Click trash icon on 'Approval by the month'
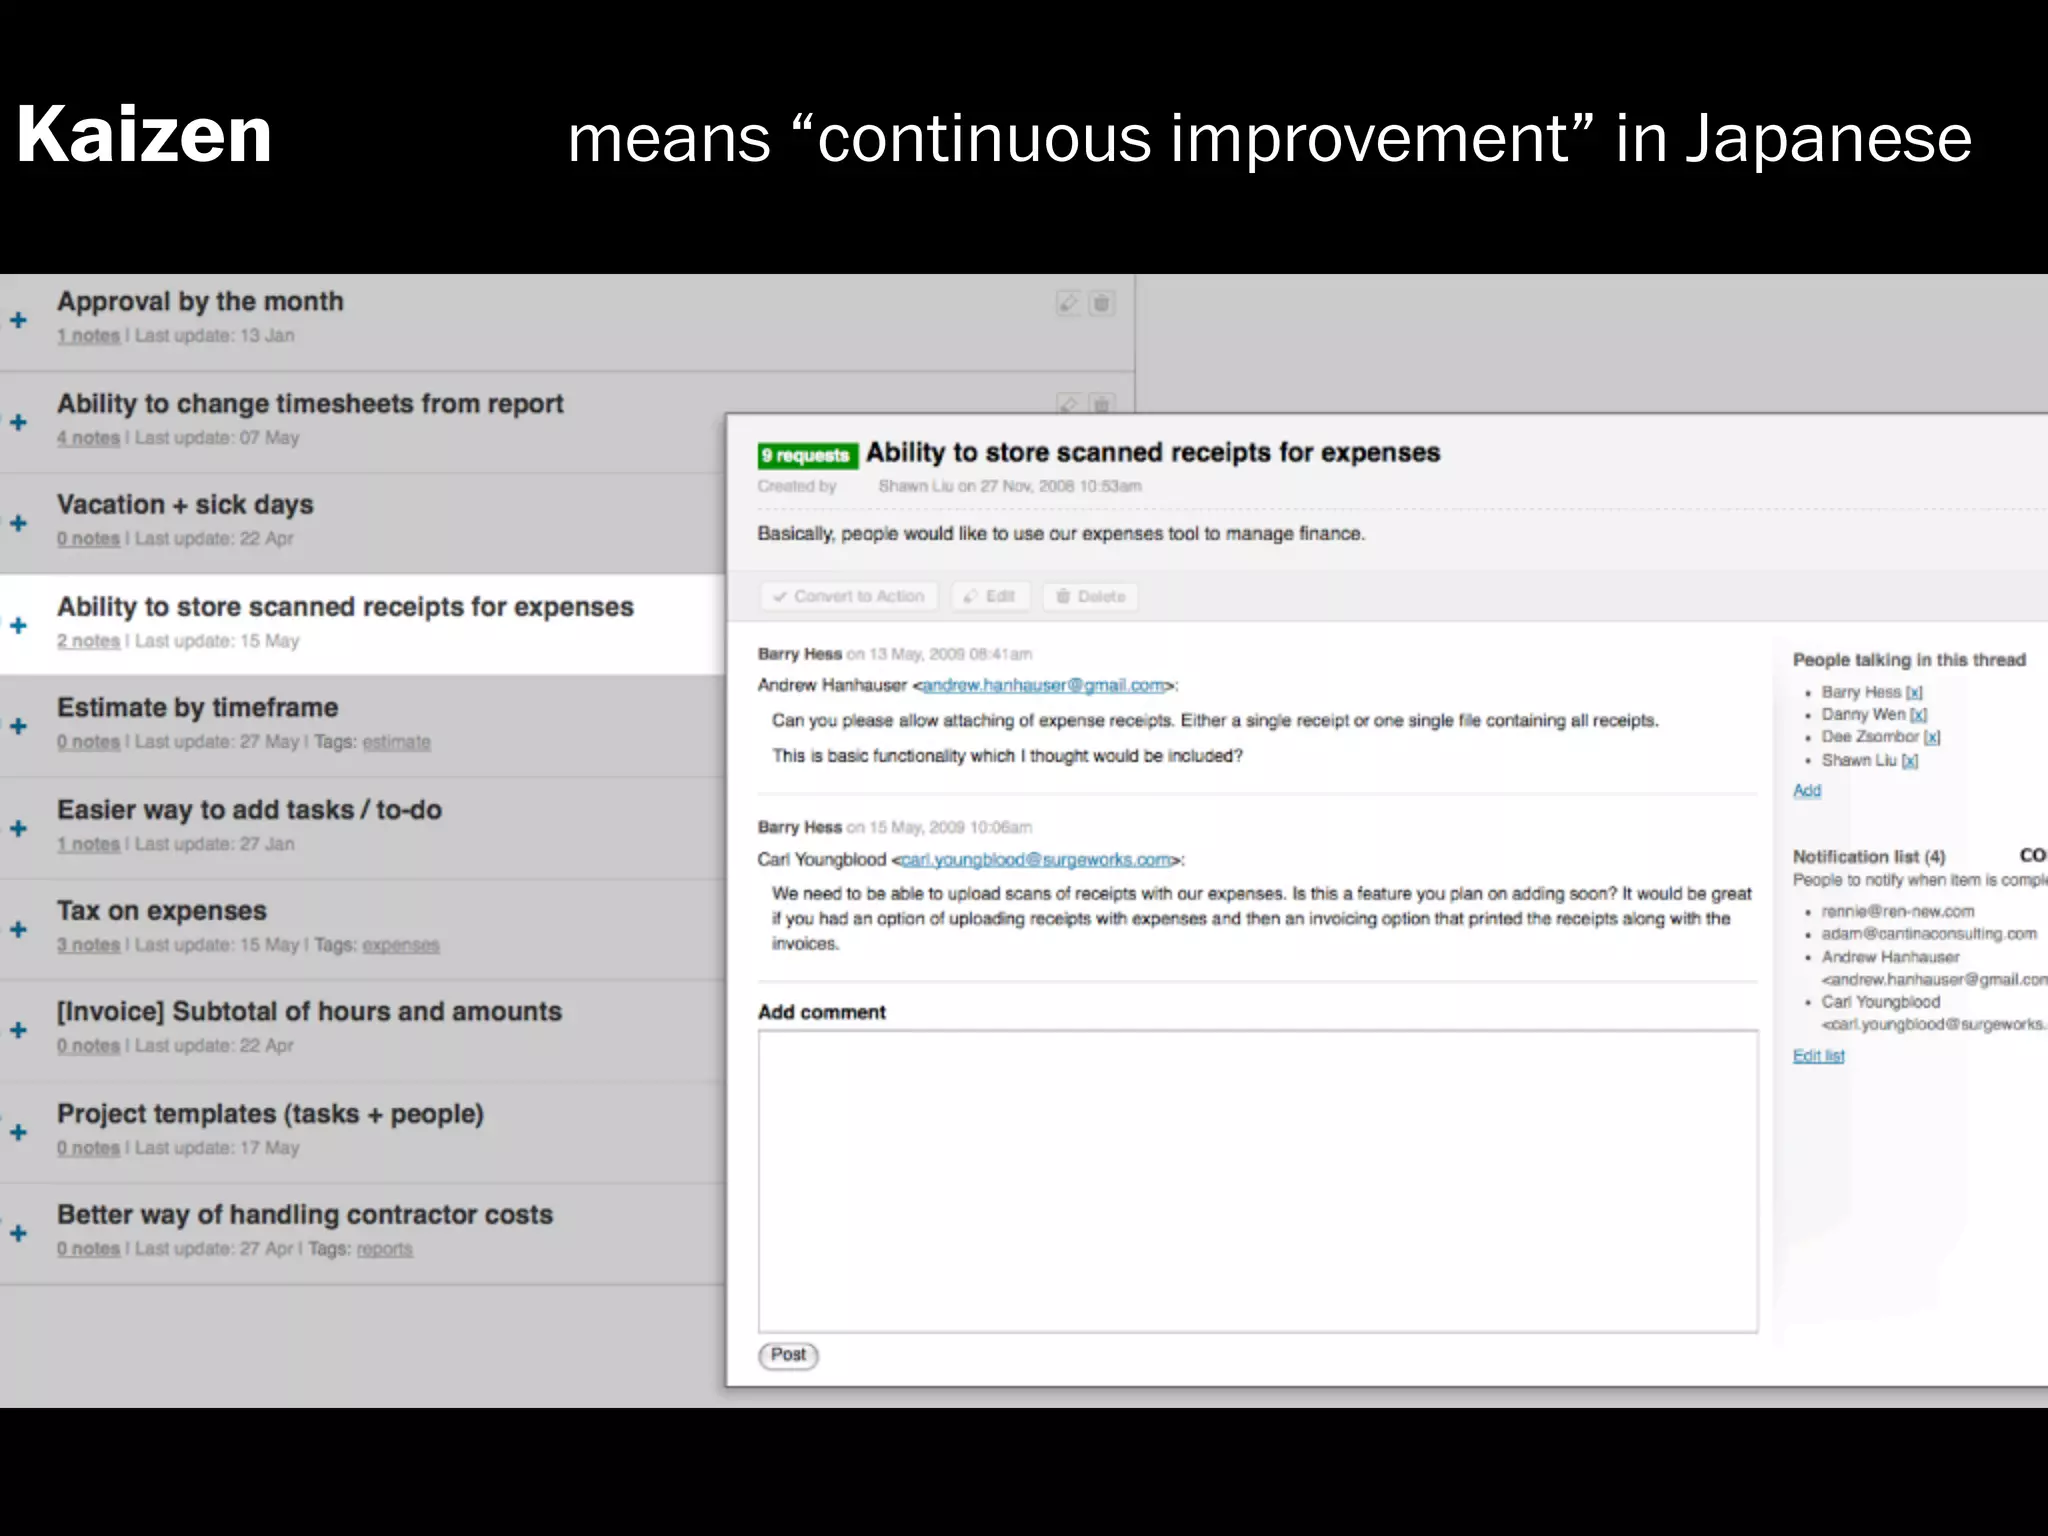2048x1536 pixels. pos(1101,303)
